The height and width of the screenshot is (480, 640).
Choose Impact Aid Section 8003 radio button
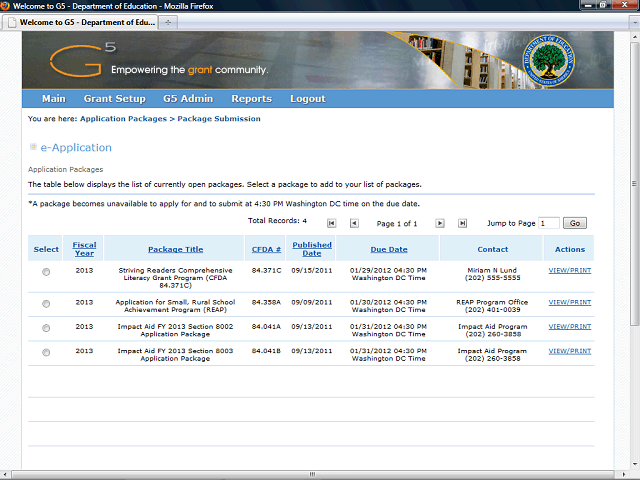pyautogui.click(x=46, y=353)
